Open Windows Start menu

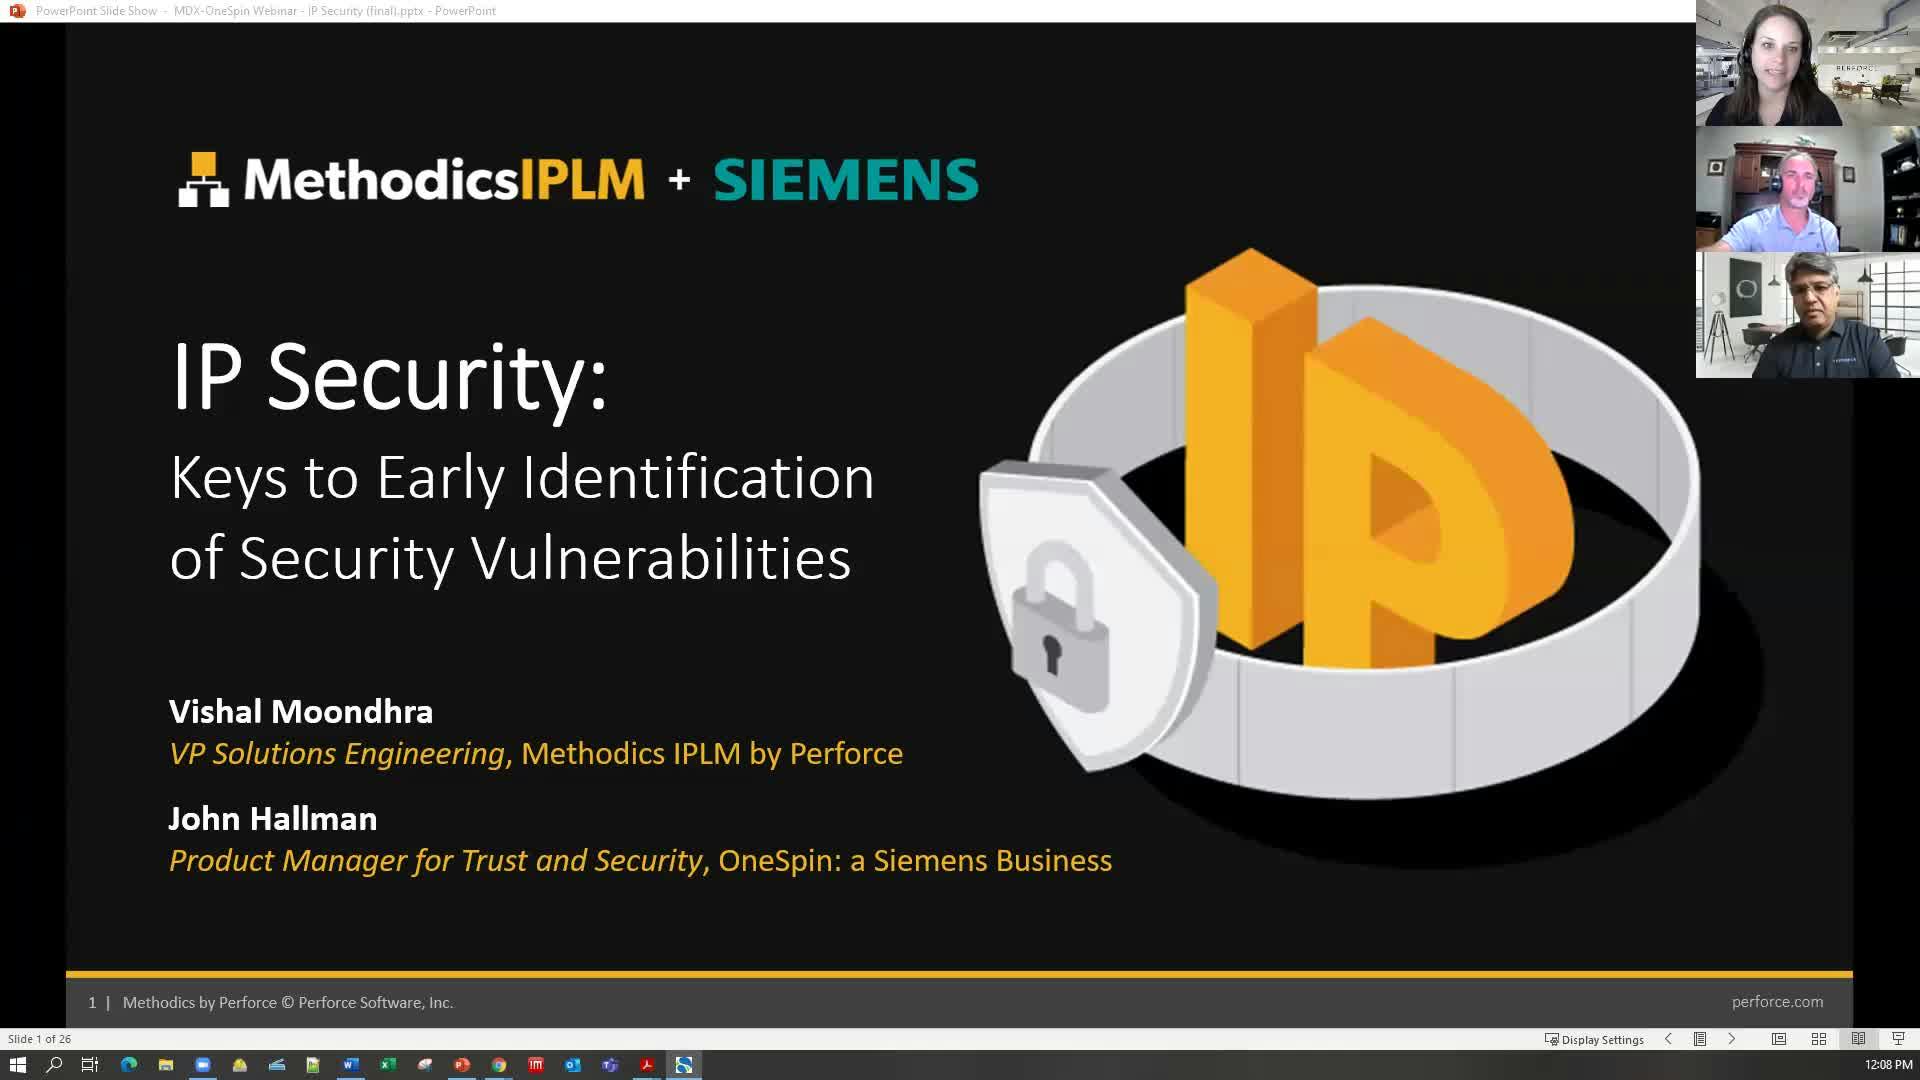pos(18,1064)
